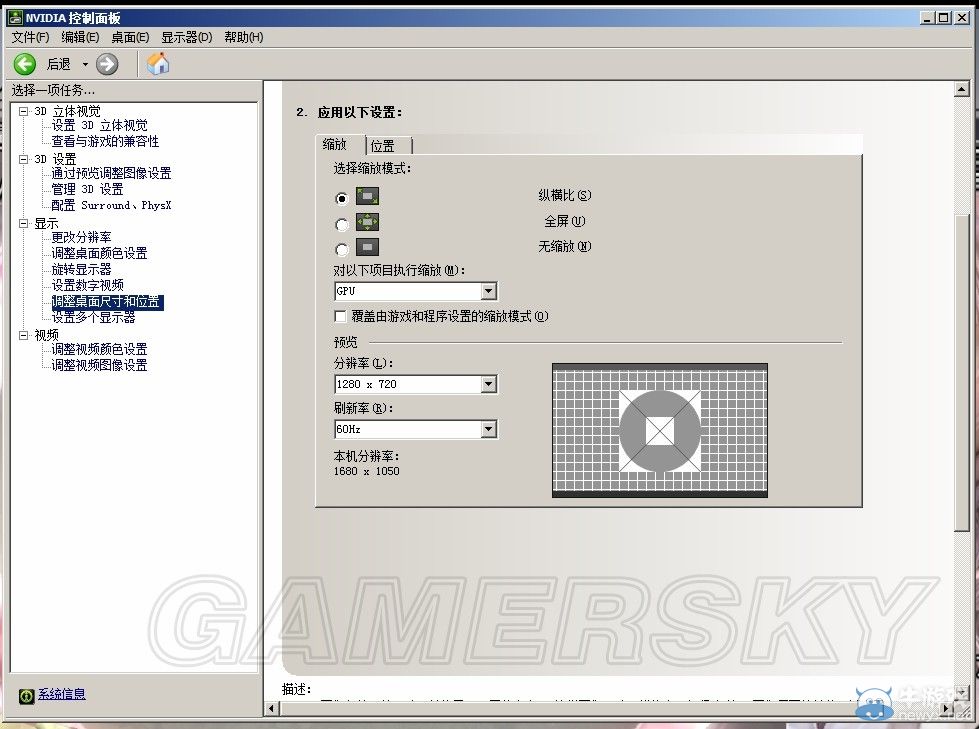Open the Home page icon
This screenshot has width=979, height=729.
tap(158, 64)
